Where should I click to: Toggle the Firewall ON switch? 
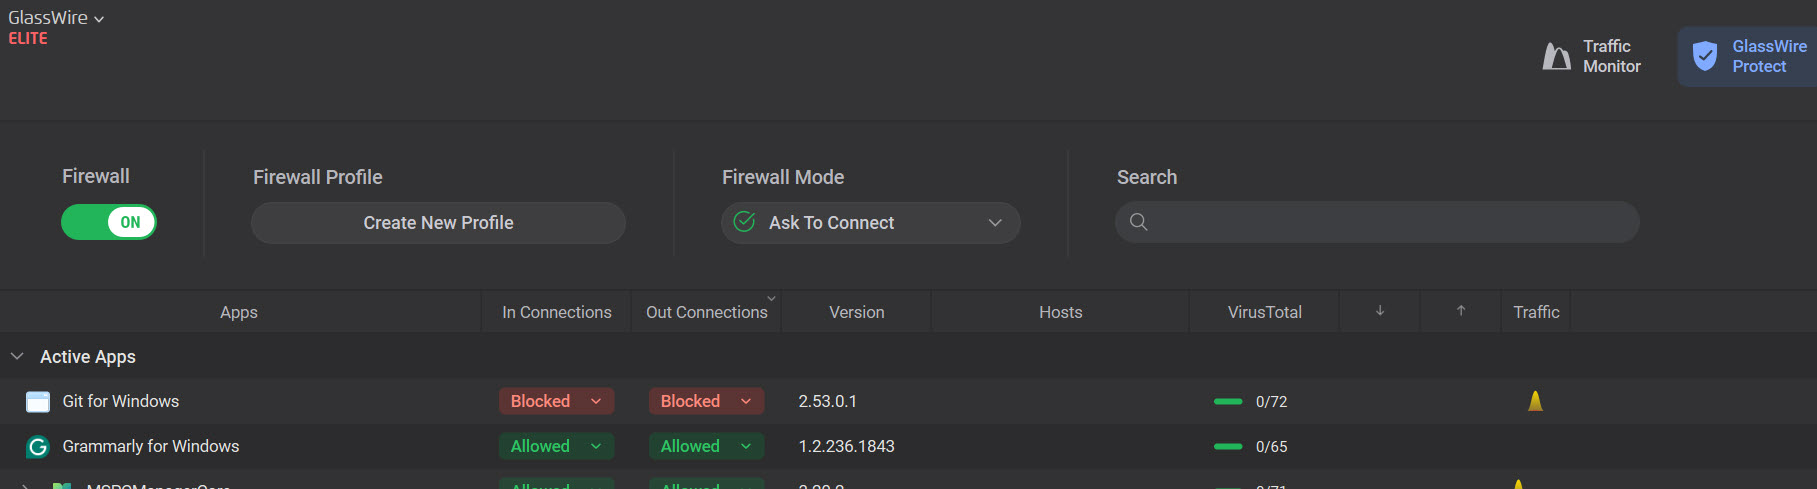pyautogui.click(x=109, y=222)
